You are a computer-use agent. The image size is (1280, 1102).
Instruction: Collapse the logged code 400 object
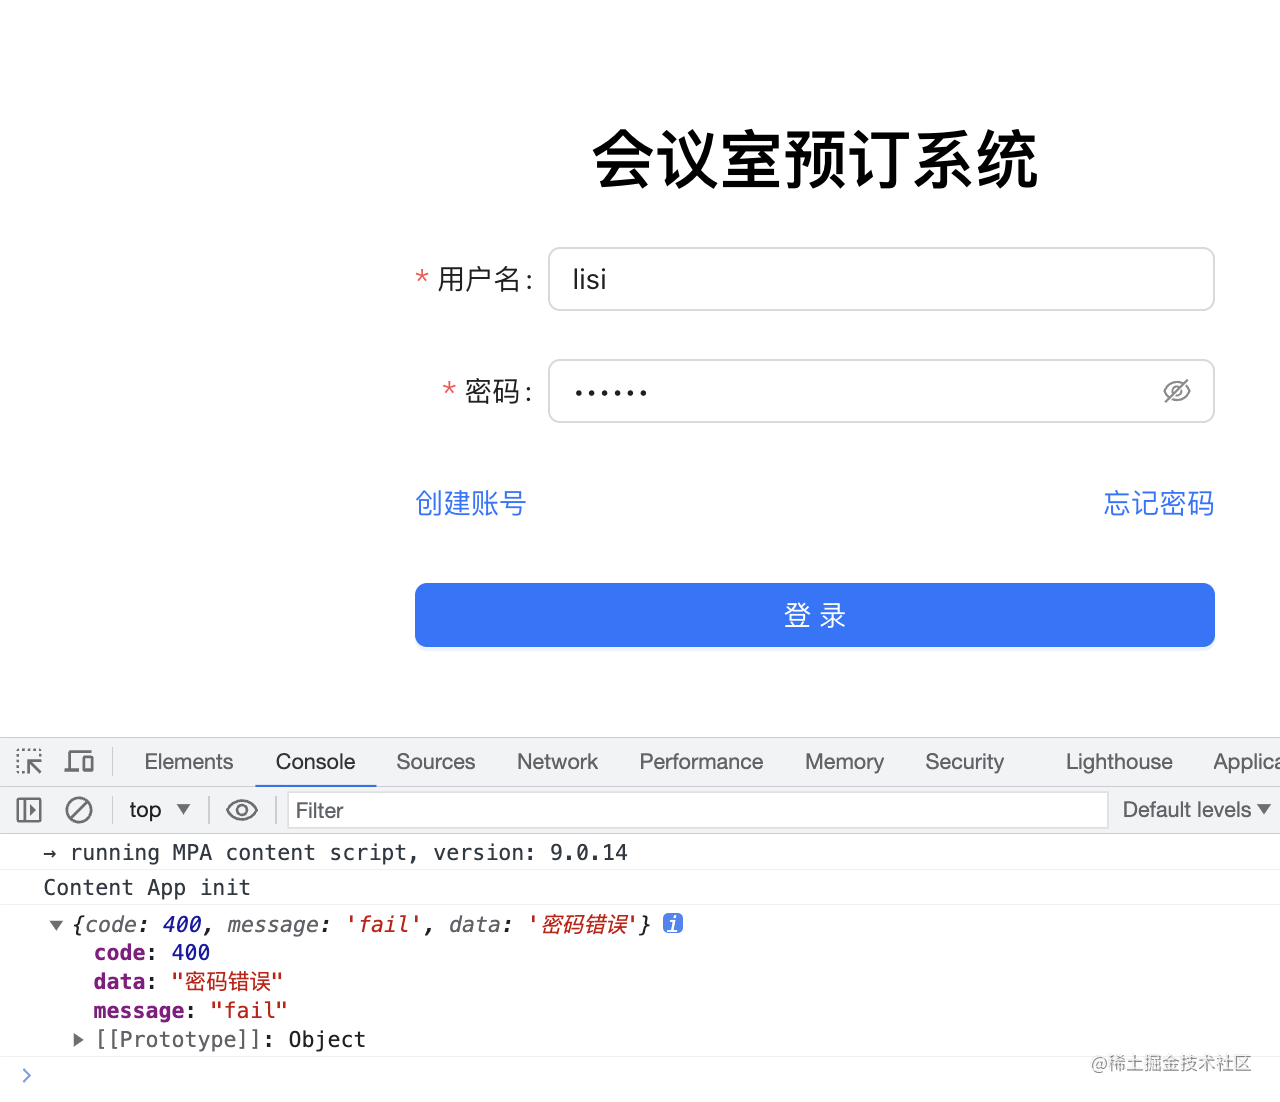(57, 925)
